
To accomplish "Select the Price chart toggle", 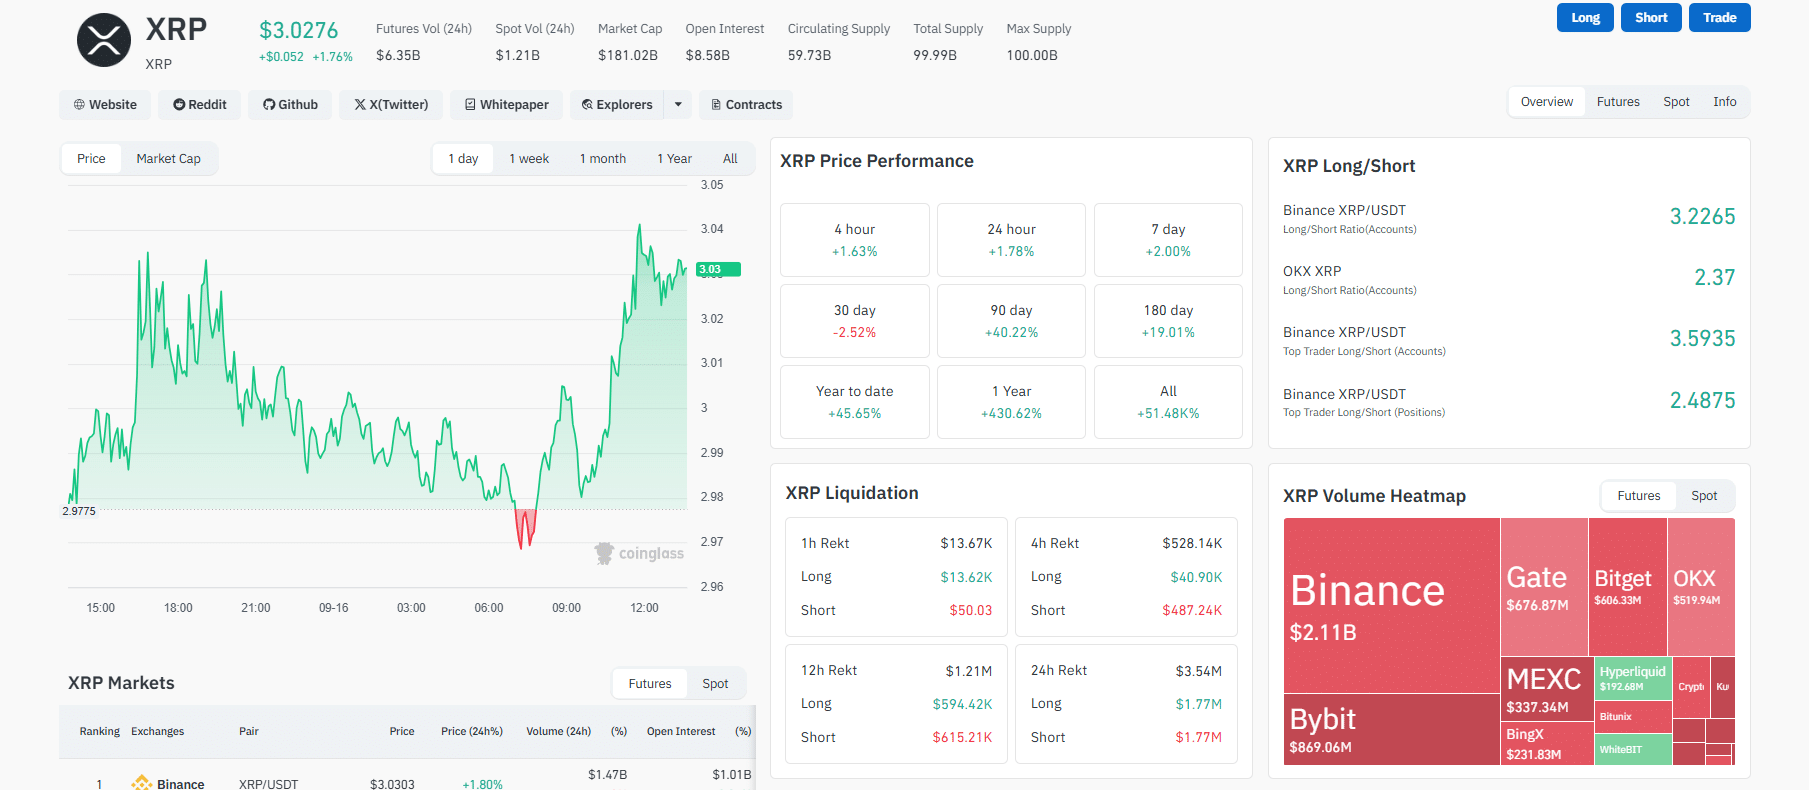I will pos(91,159).
